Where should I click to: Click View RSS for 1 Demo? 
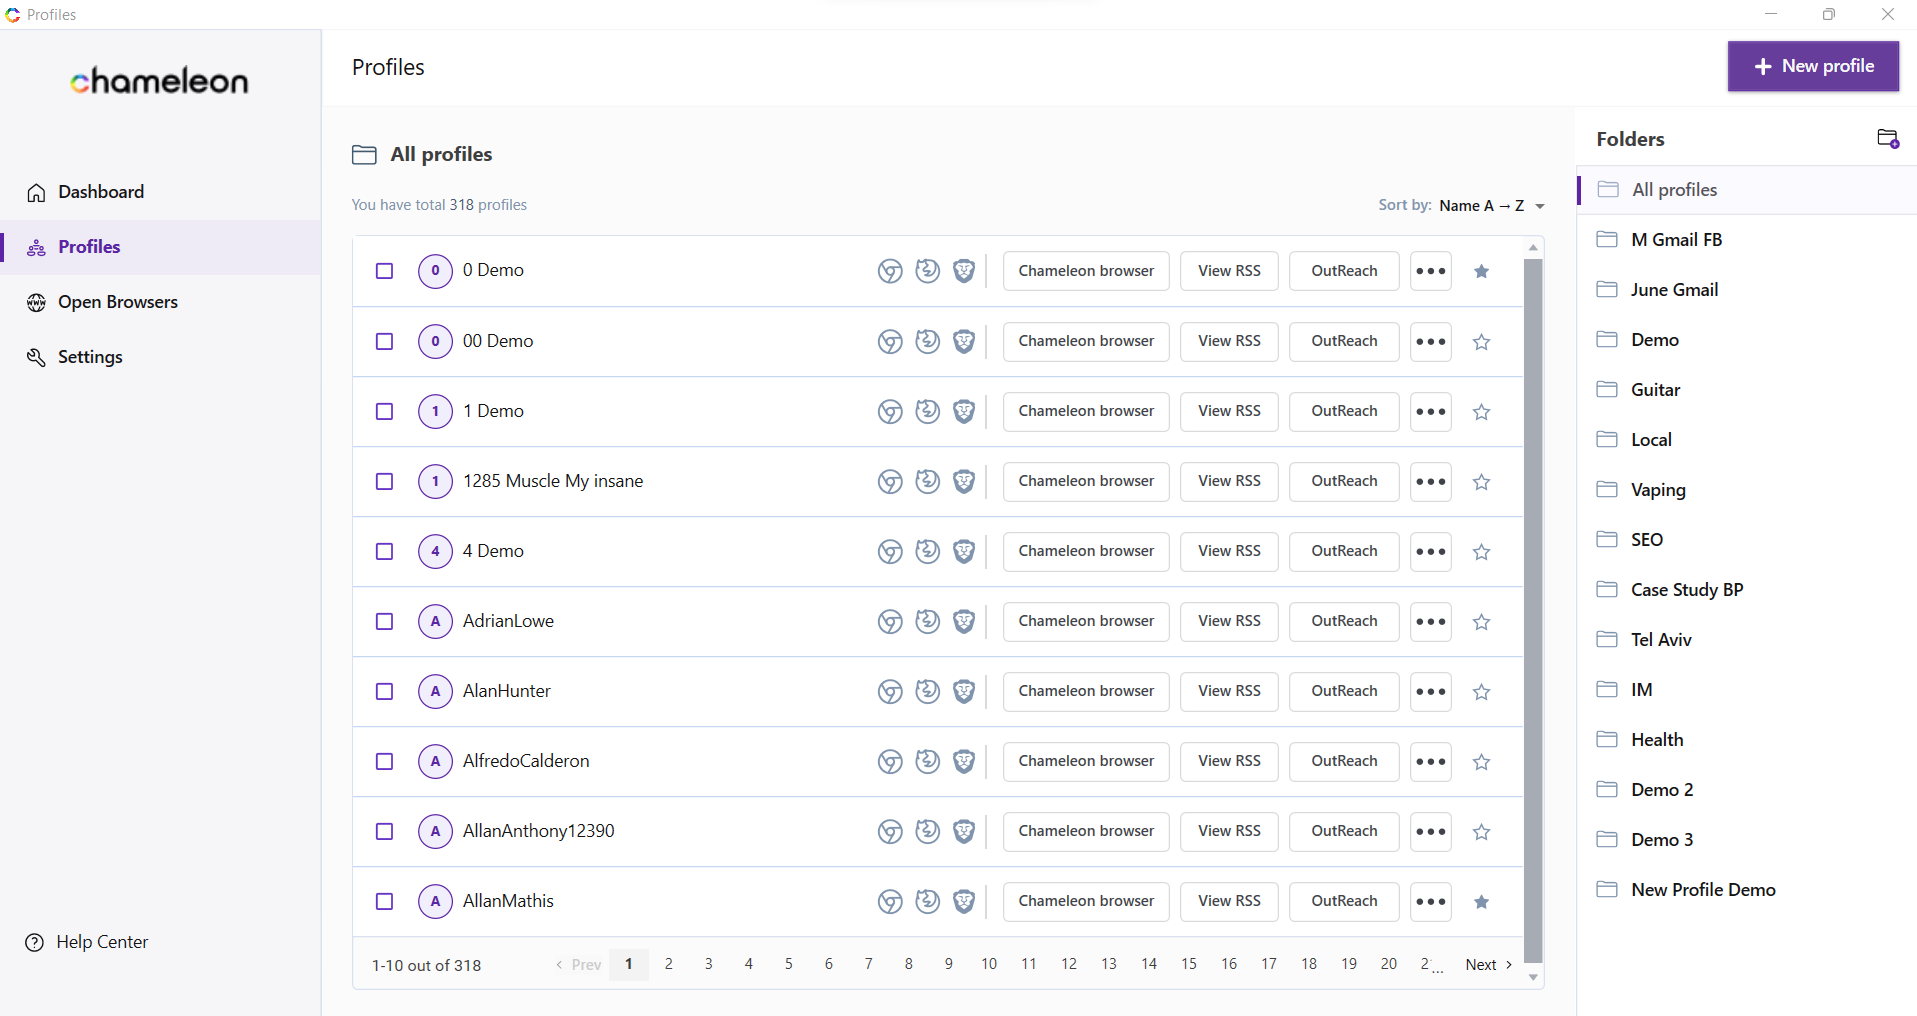tap(1229, 411)
